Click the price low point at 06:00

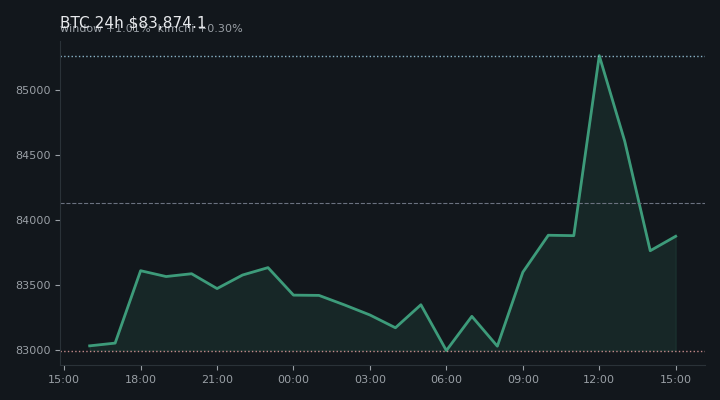446,350
